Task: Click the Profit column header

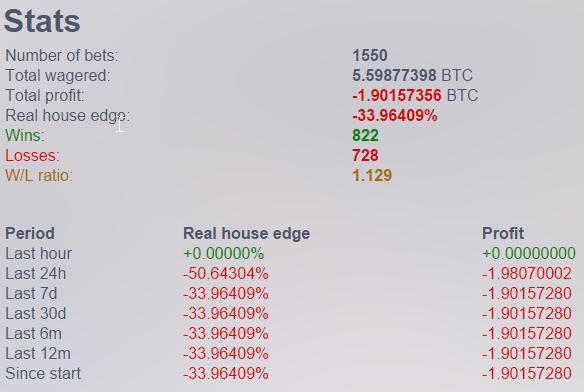Action: pyautogui.click(x=503, y=234)
